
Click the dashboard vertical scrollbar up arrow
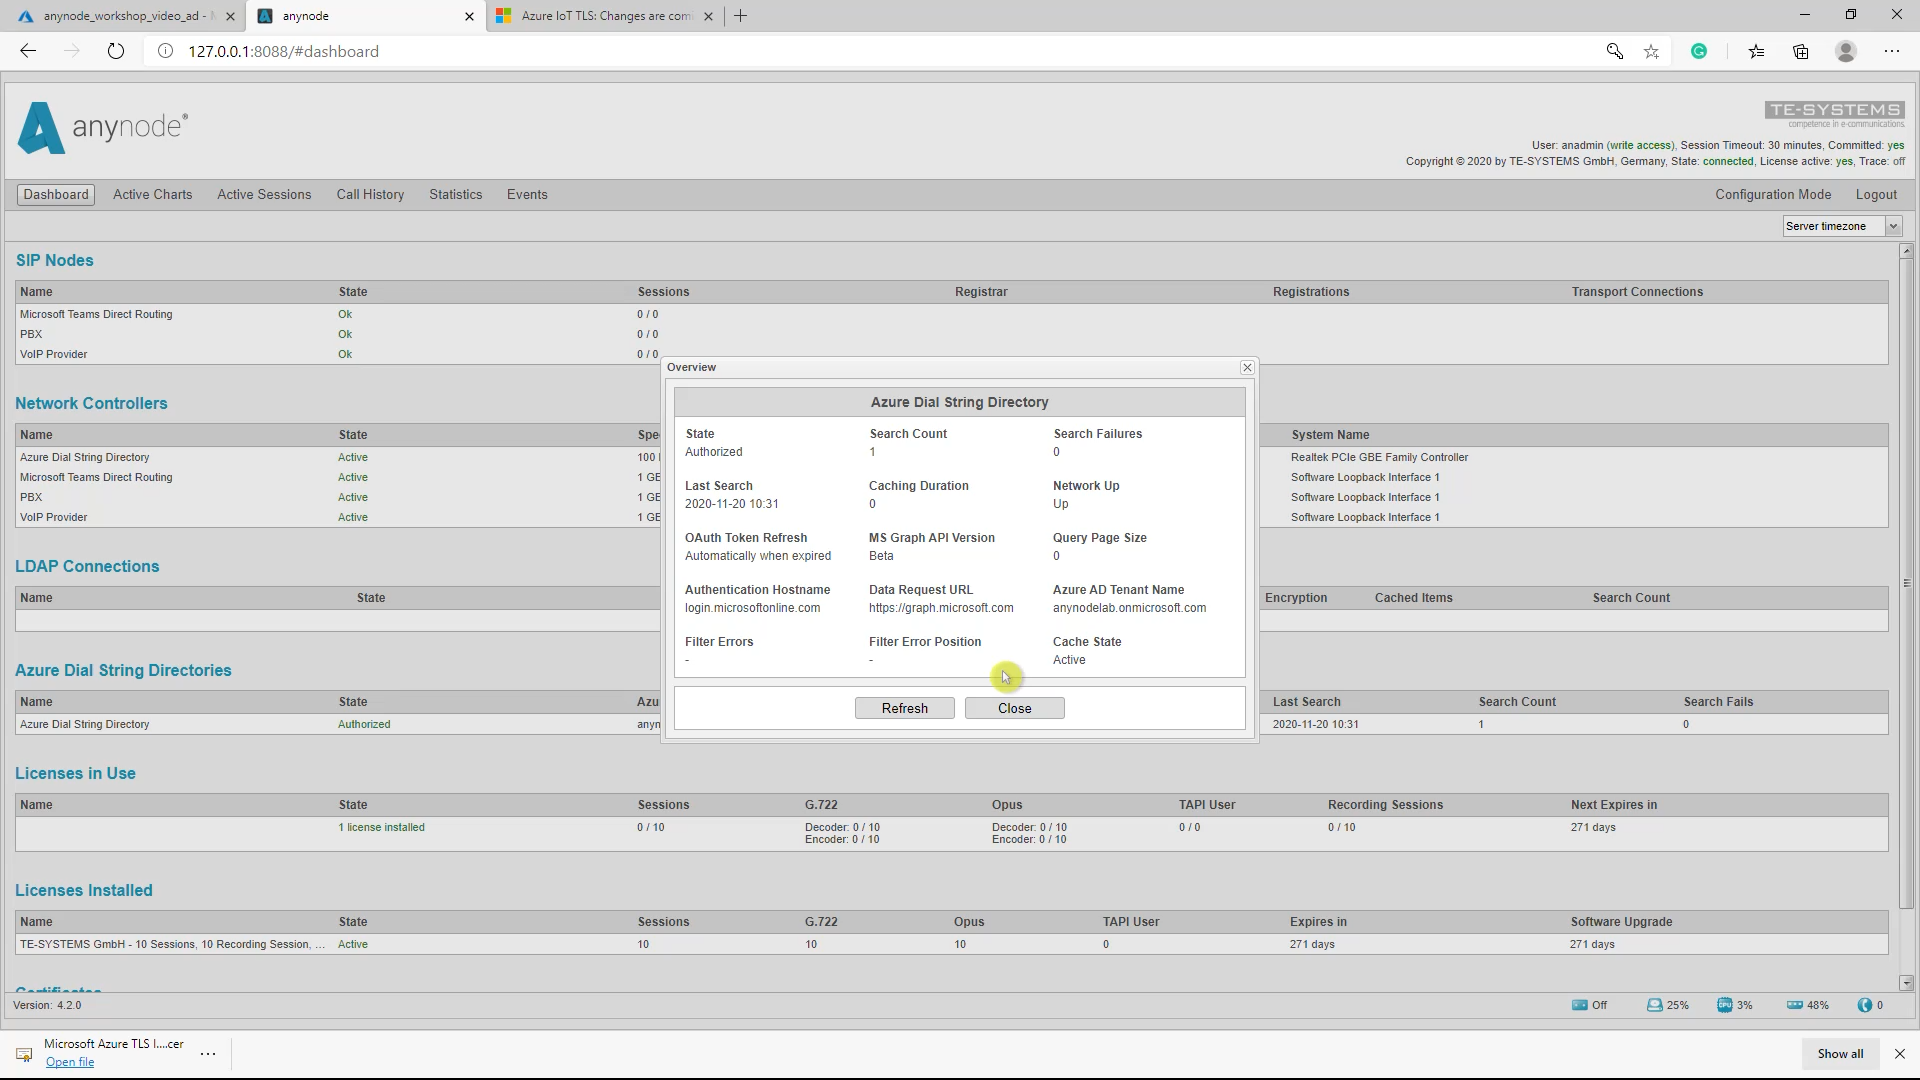coord(1906,251)
